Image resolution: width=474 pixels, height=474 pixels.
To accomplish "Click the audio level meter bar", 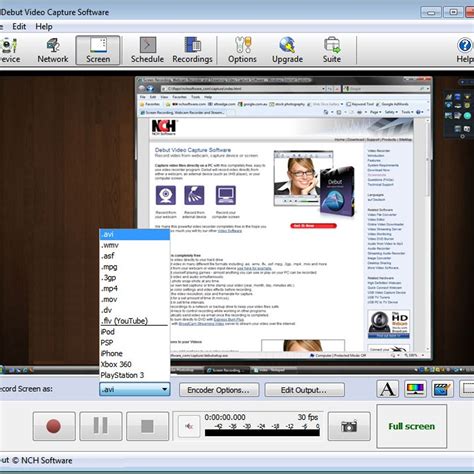I will point(262,433).
